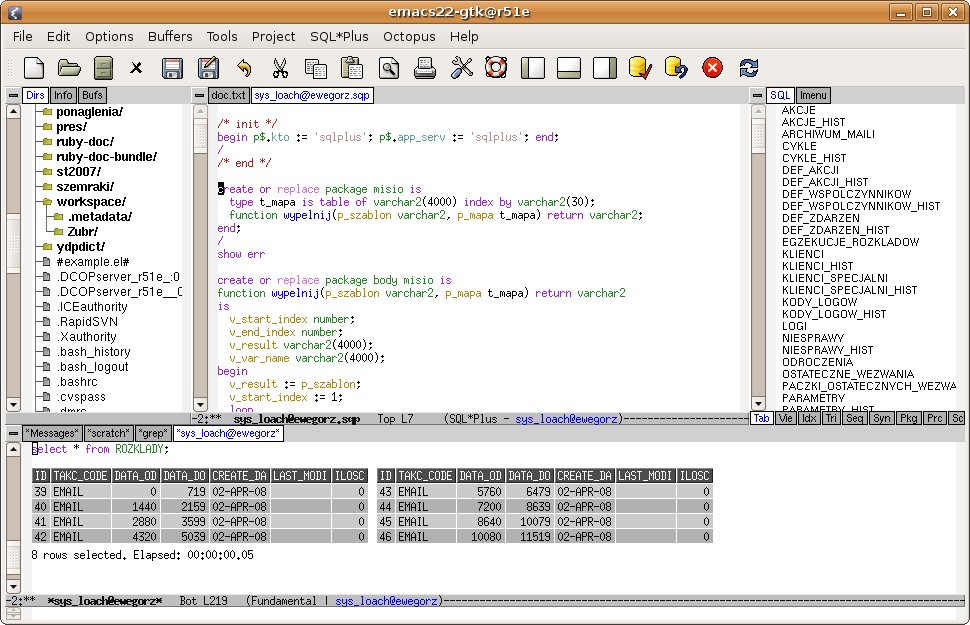Click the new file icon in toolbar
This screenshot has height=625, width=970.
(34, 68)
